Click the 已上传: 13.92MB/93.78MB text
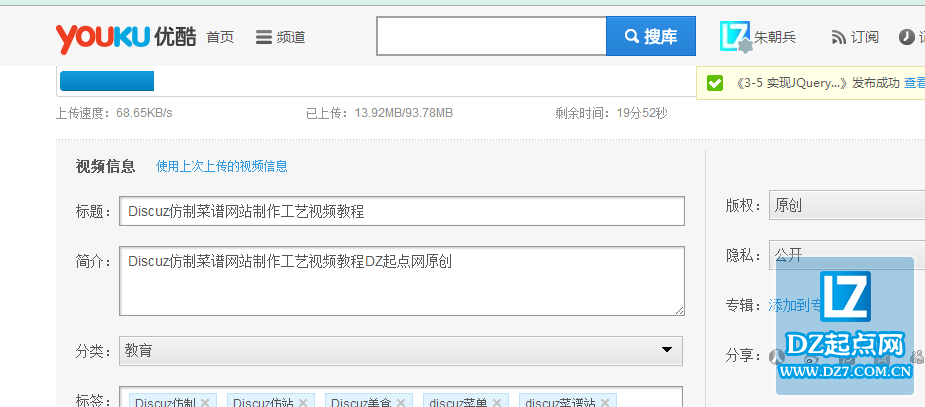The image size is (925, 407). tap(379, 113)
